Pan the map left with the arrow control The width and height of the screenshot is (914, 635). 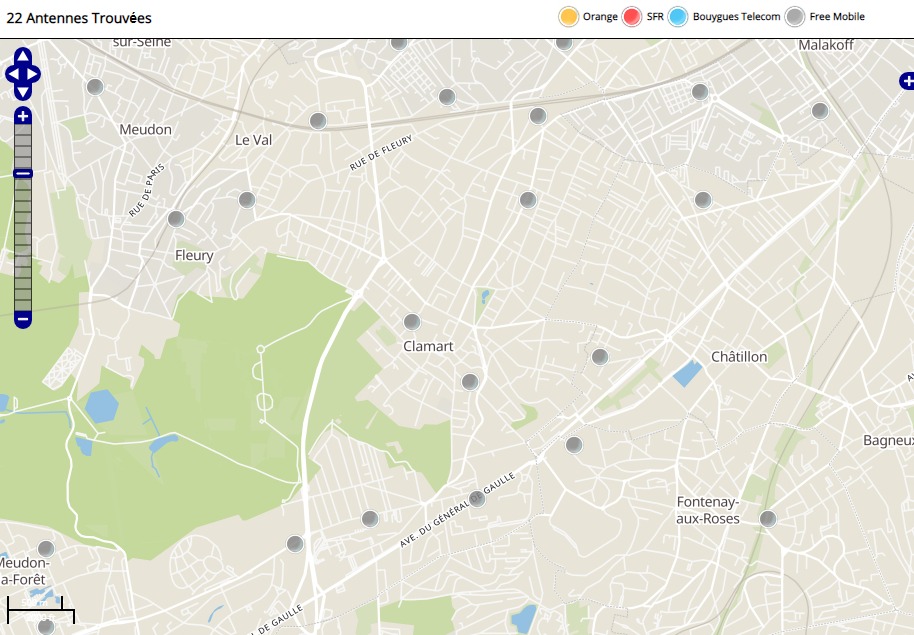[12, 74]
